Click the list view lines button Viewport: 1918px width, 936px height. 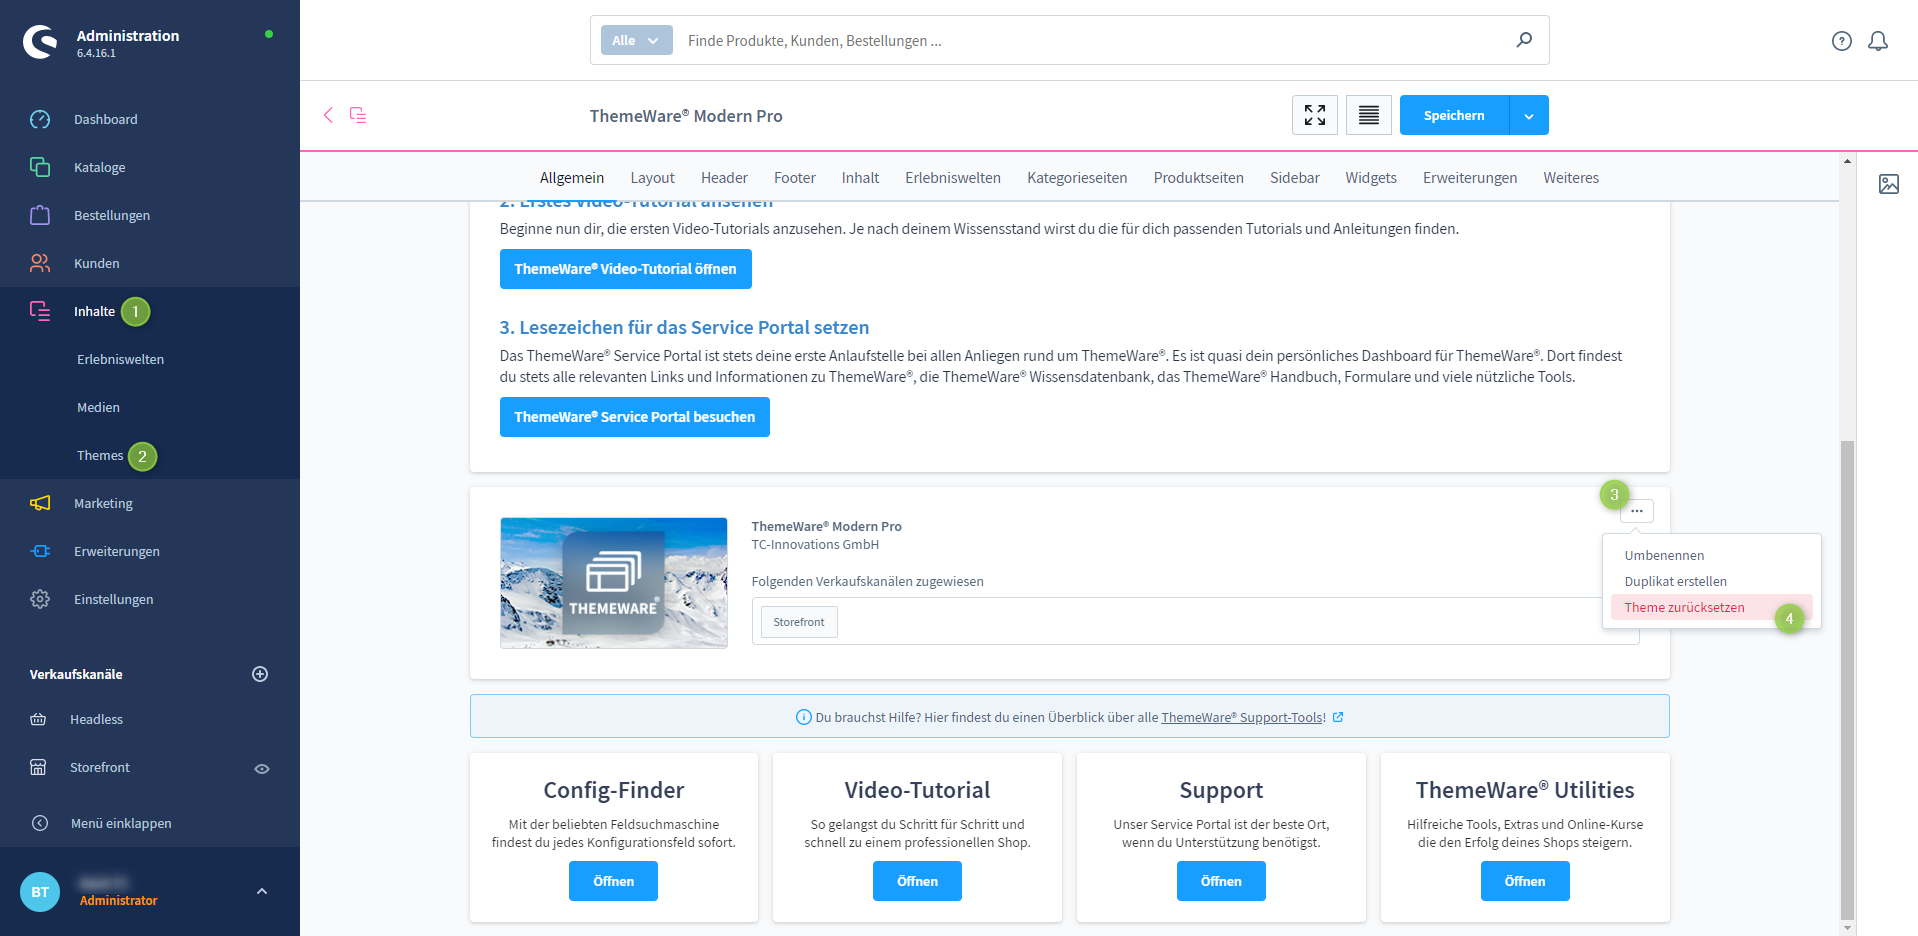click(1369, 115)
